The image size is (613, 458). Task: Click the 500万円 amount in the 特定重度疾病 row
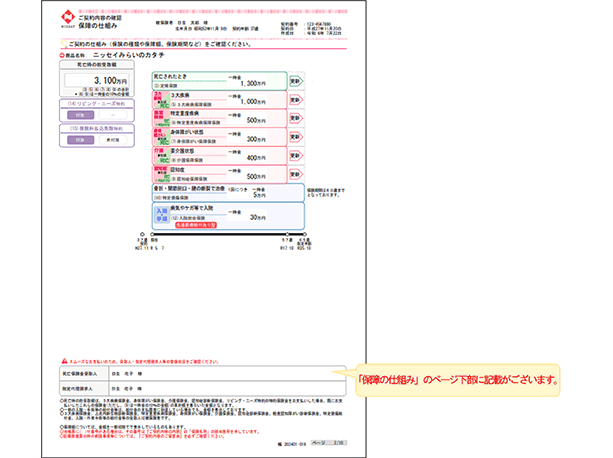(256, 120)
